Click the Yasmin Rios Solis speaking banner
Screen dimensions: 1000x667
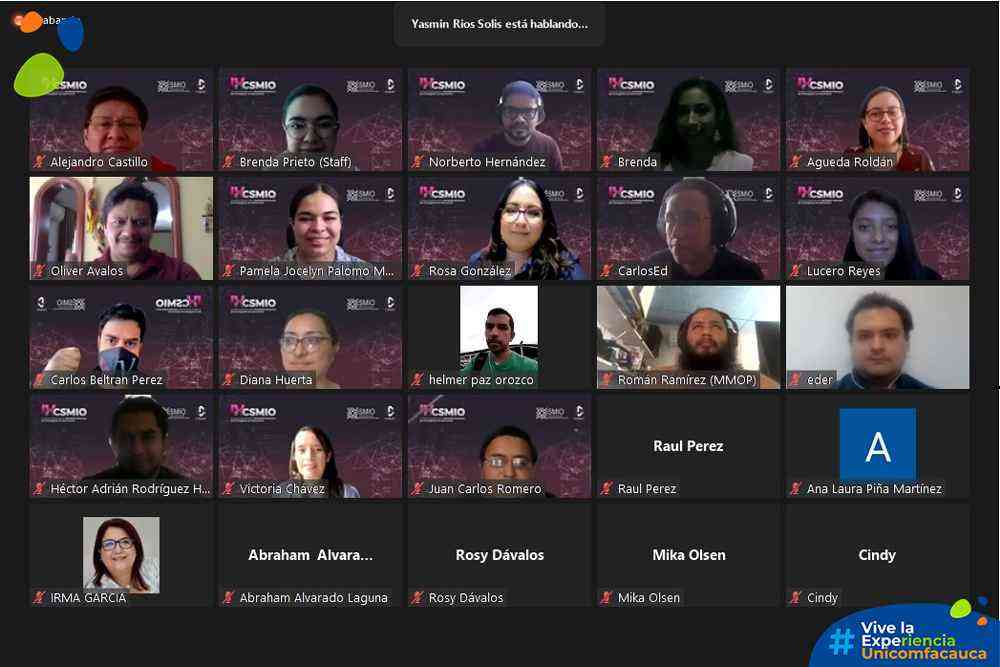(499, 24)
